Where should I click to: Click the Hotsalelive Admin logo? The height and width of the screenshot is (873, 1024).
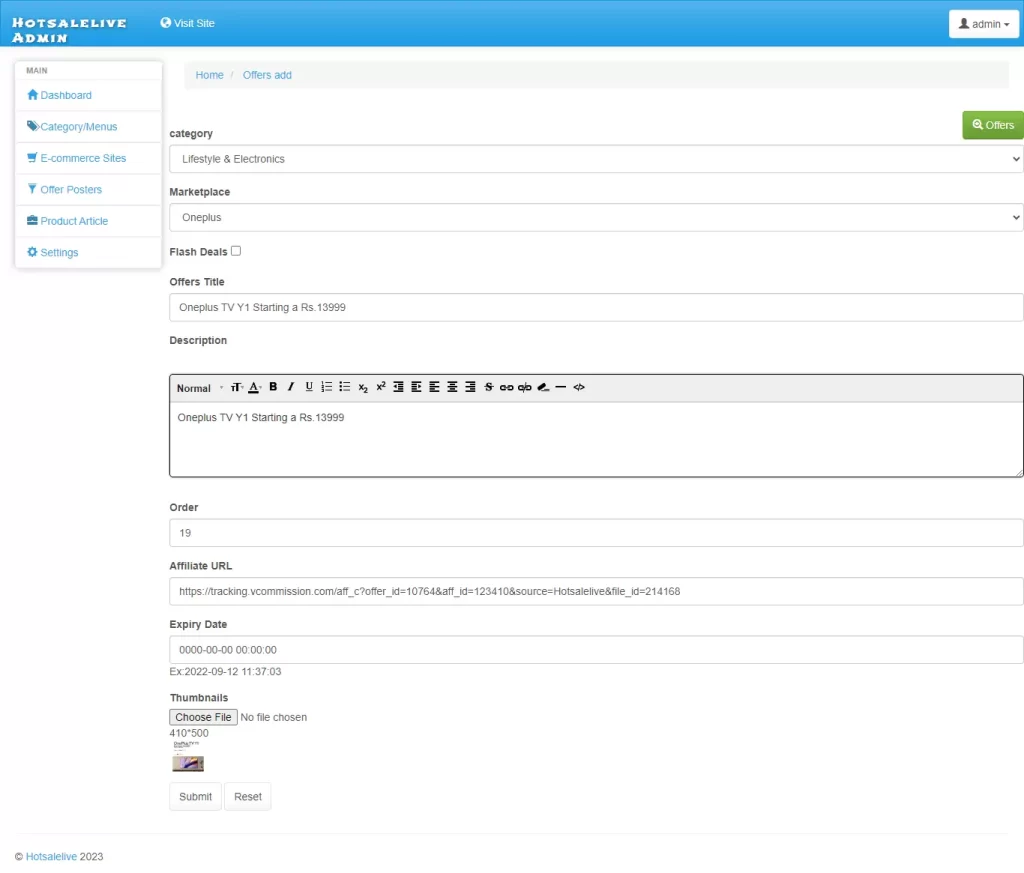69,30
